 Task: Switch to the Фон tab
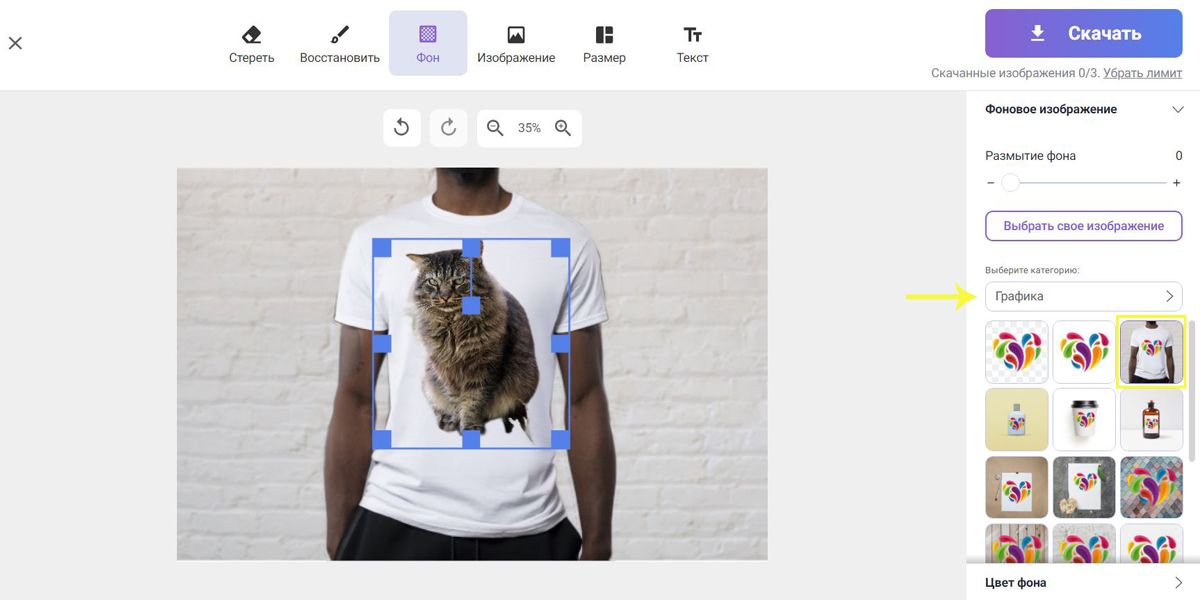click(428, 44)
